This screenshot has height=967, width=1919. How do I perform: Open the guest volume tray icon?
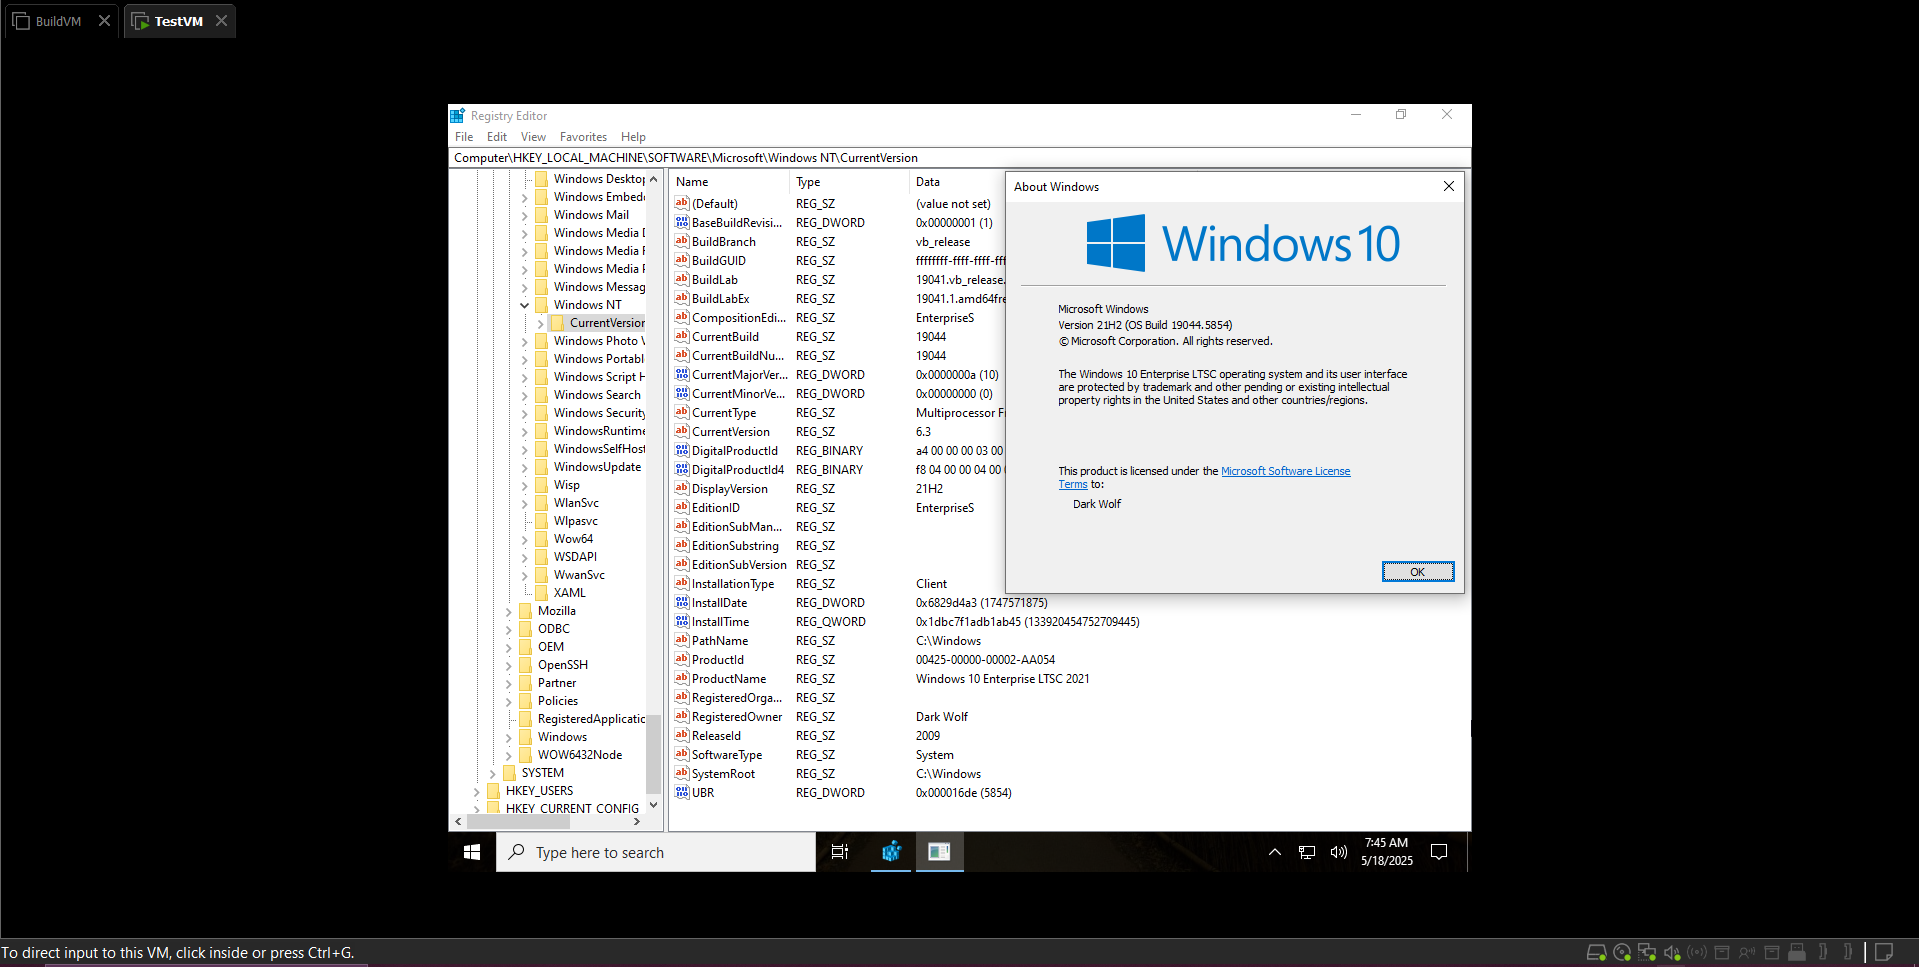tap(1339, 852)
